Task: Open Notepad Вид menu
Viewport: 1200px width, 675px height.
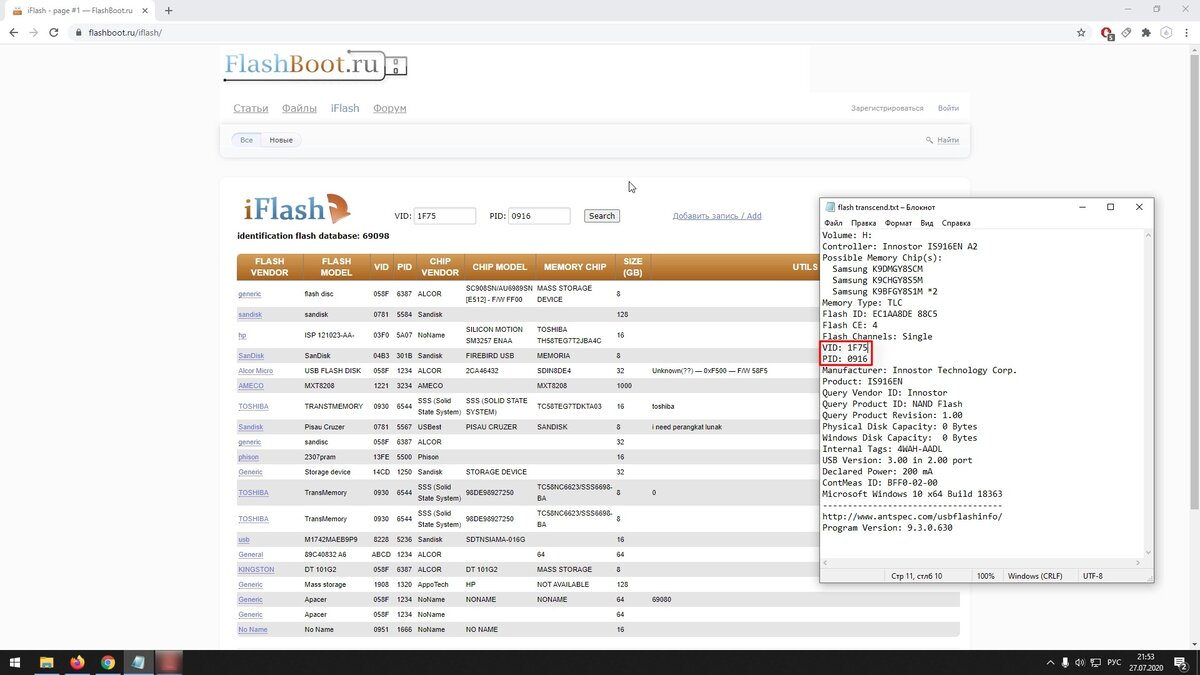Action: [x=927, y=223]
